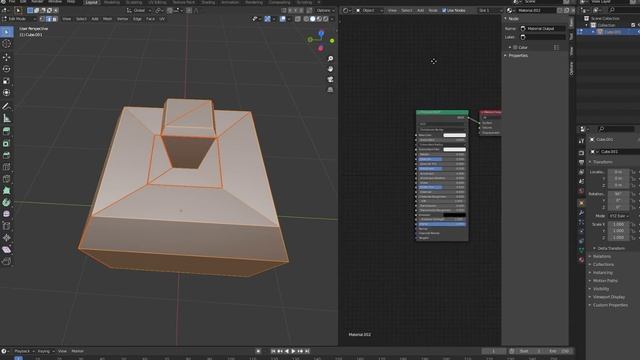640x360 pixels.
Task: Open the Edit Mode dropdown
Action: point(19,19)
